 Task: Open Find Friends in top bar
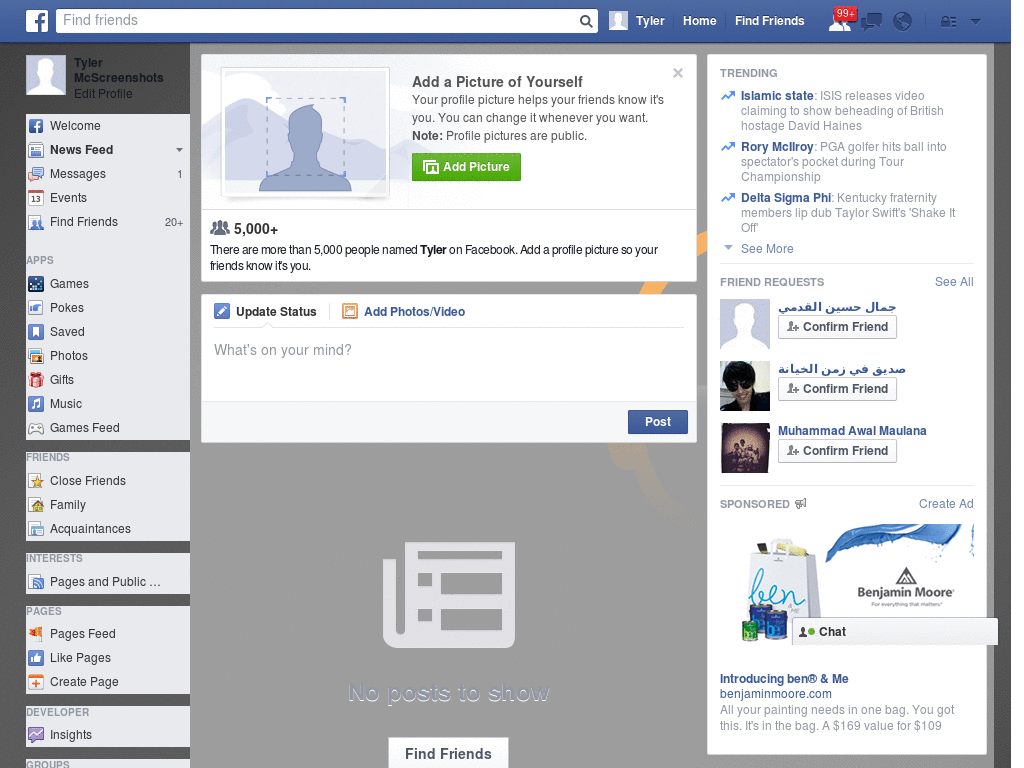point(769,21)
